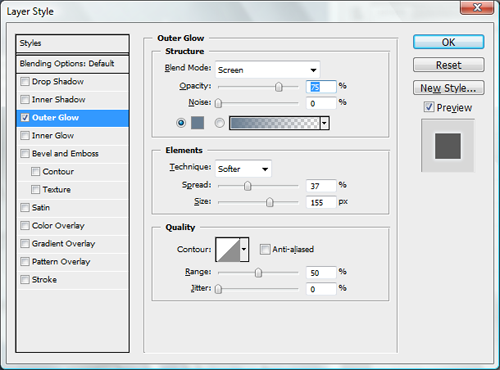This screenshot has width=500, height=370.
Task: Uncheck the Outer Glow checkbox
Action: [25, 117]
